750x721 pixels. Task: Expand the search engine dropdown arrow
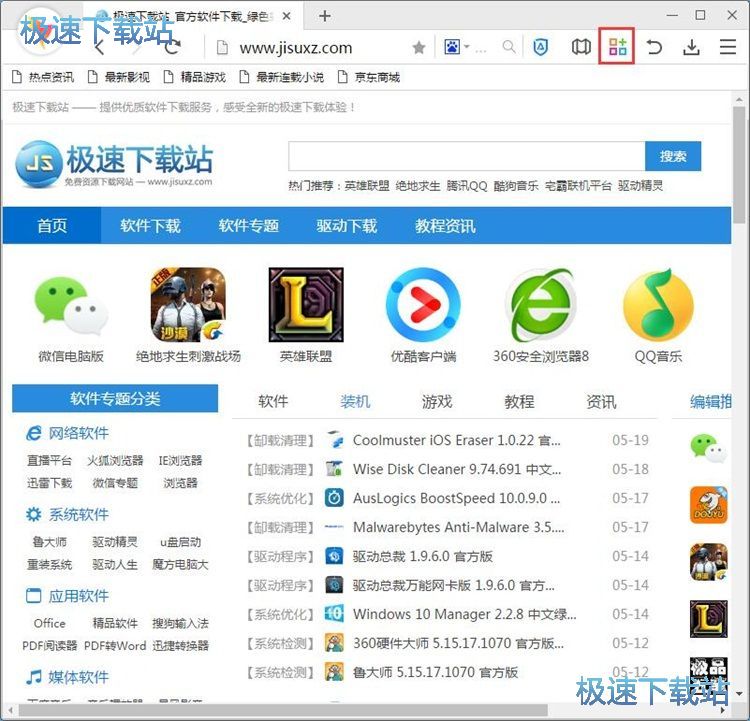point(467,47)
